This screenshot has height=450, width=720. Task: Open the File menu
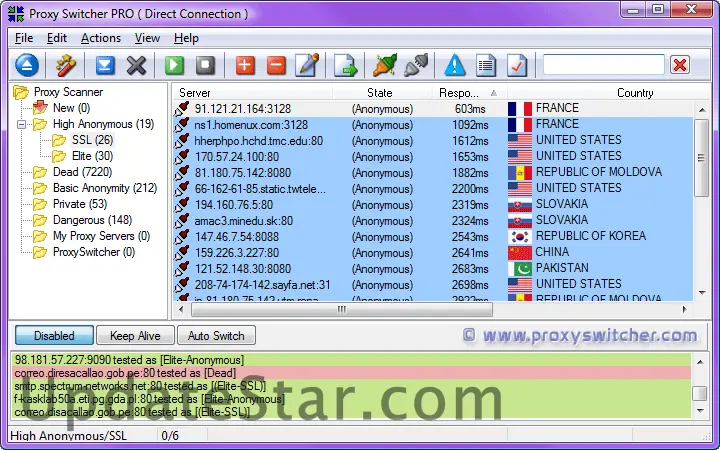coord(24,38)
